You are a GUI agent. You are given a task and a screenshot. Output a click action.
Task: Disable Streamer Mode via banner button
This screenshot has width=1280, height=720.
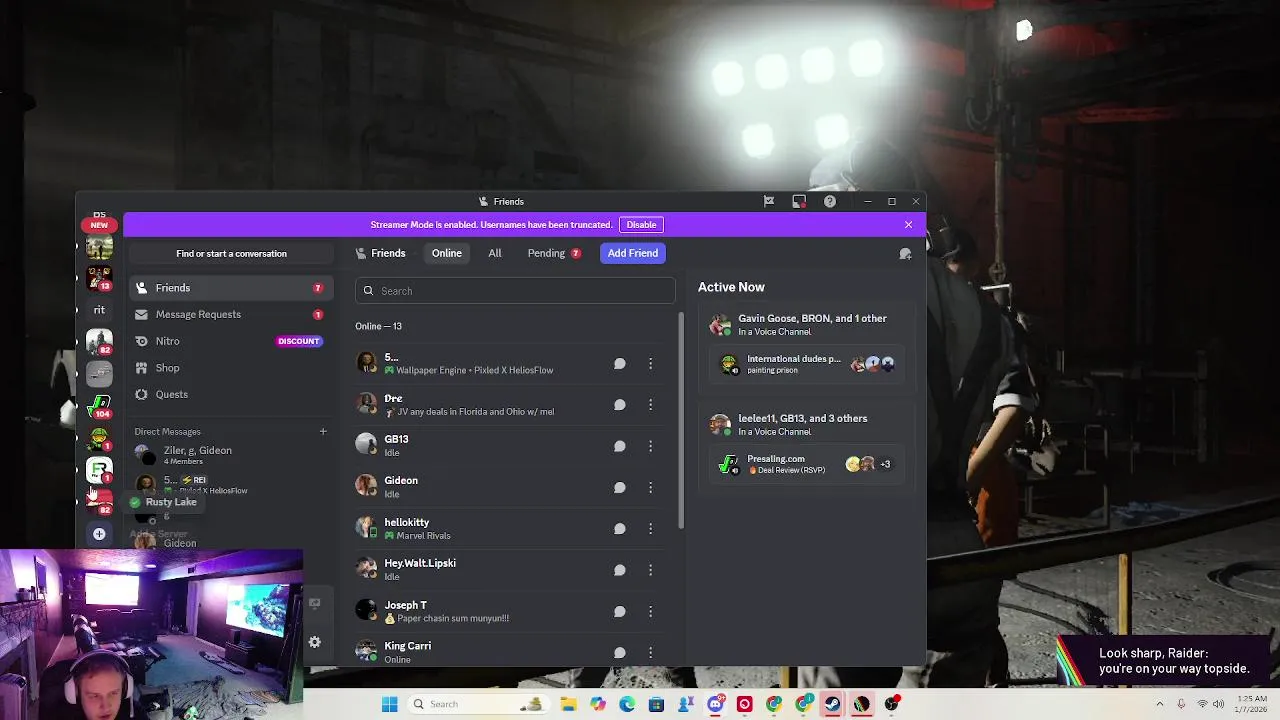[641, 225]
